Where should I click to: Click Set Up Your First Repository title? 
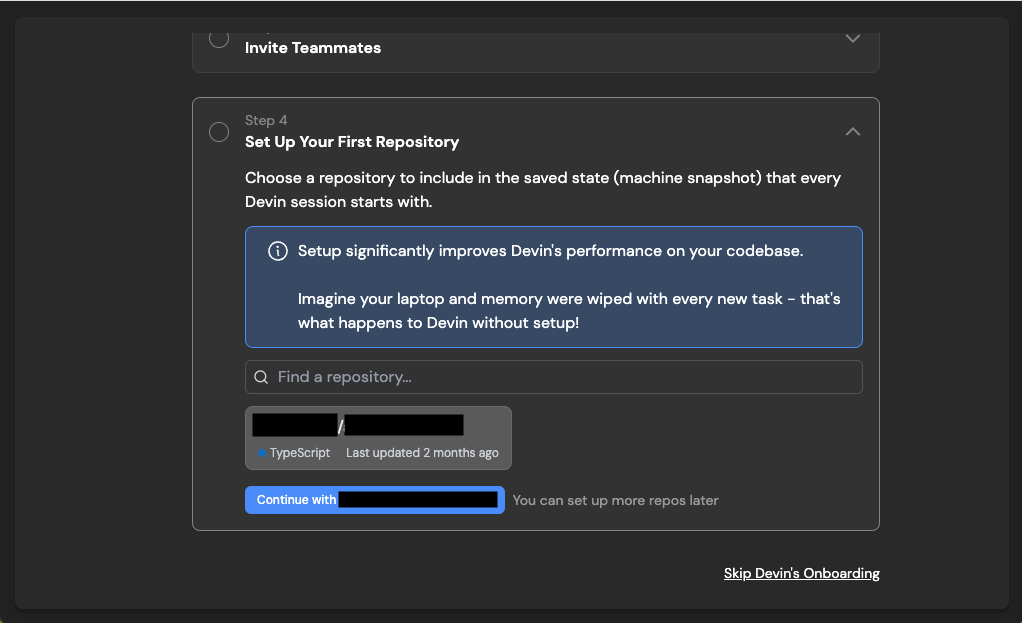(x=352, y=142)
